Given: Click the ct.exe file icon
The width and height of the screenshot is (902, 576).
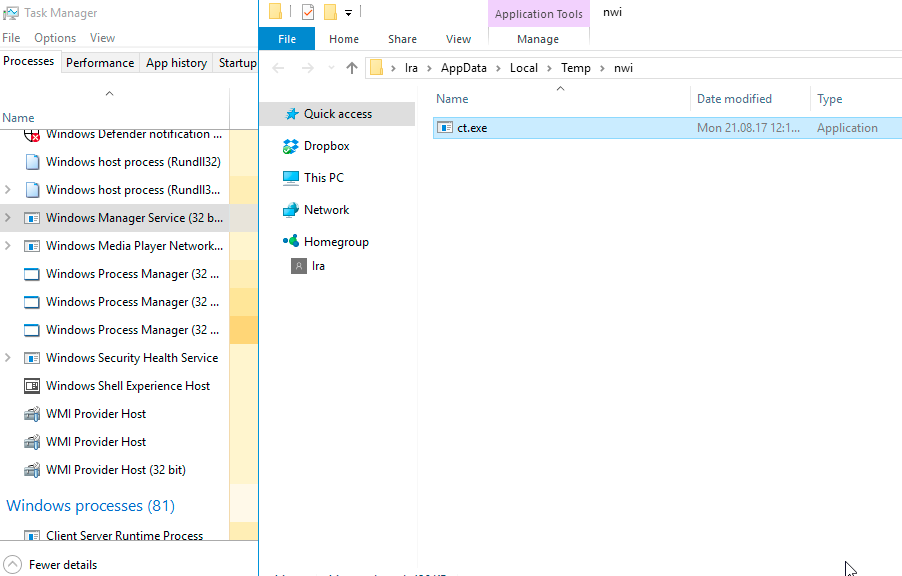Looking at the screenshot, I should click(x=446, y=128).
